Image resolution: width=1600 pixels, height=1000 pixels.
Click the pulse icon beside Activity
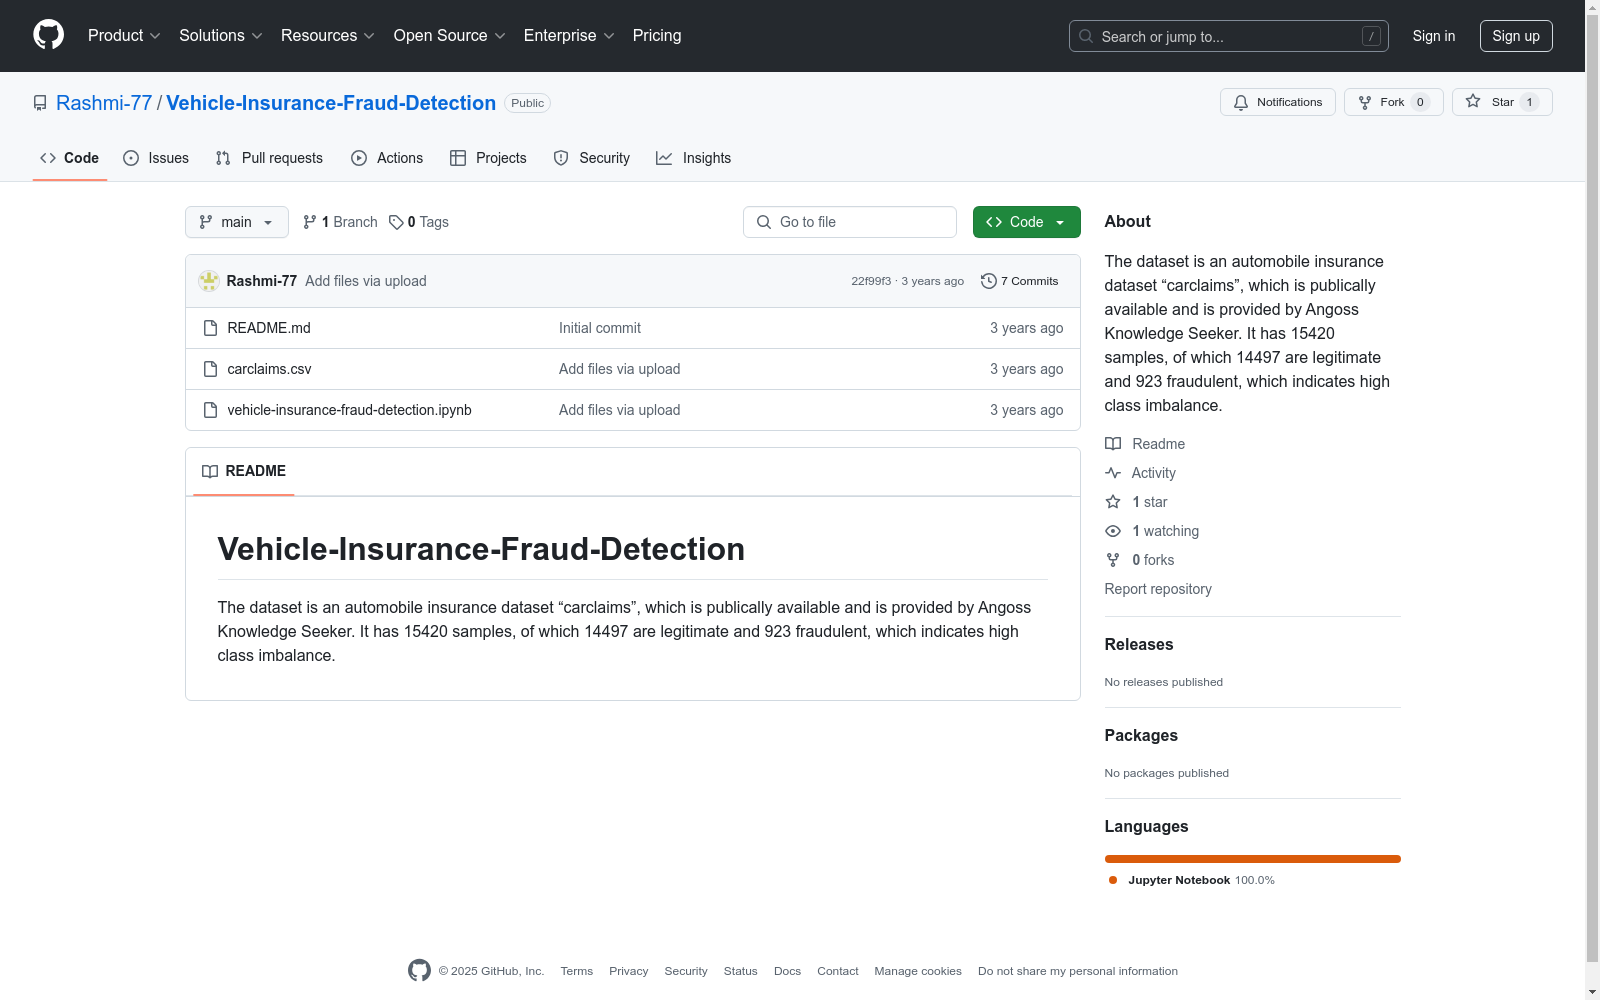tap(1113, 473)
